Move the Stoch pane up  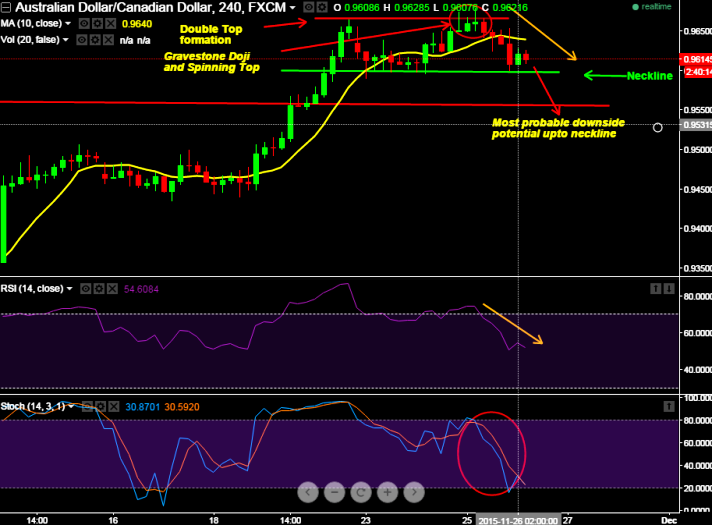669,406
